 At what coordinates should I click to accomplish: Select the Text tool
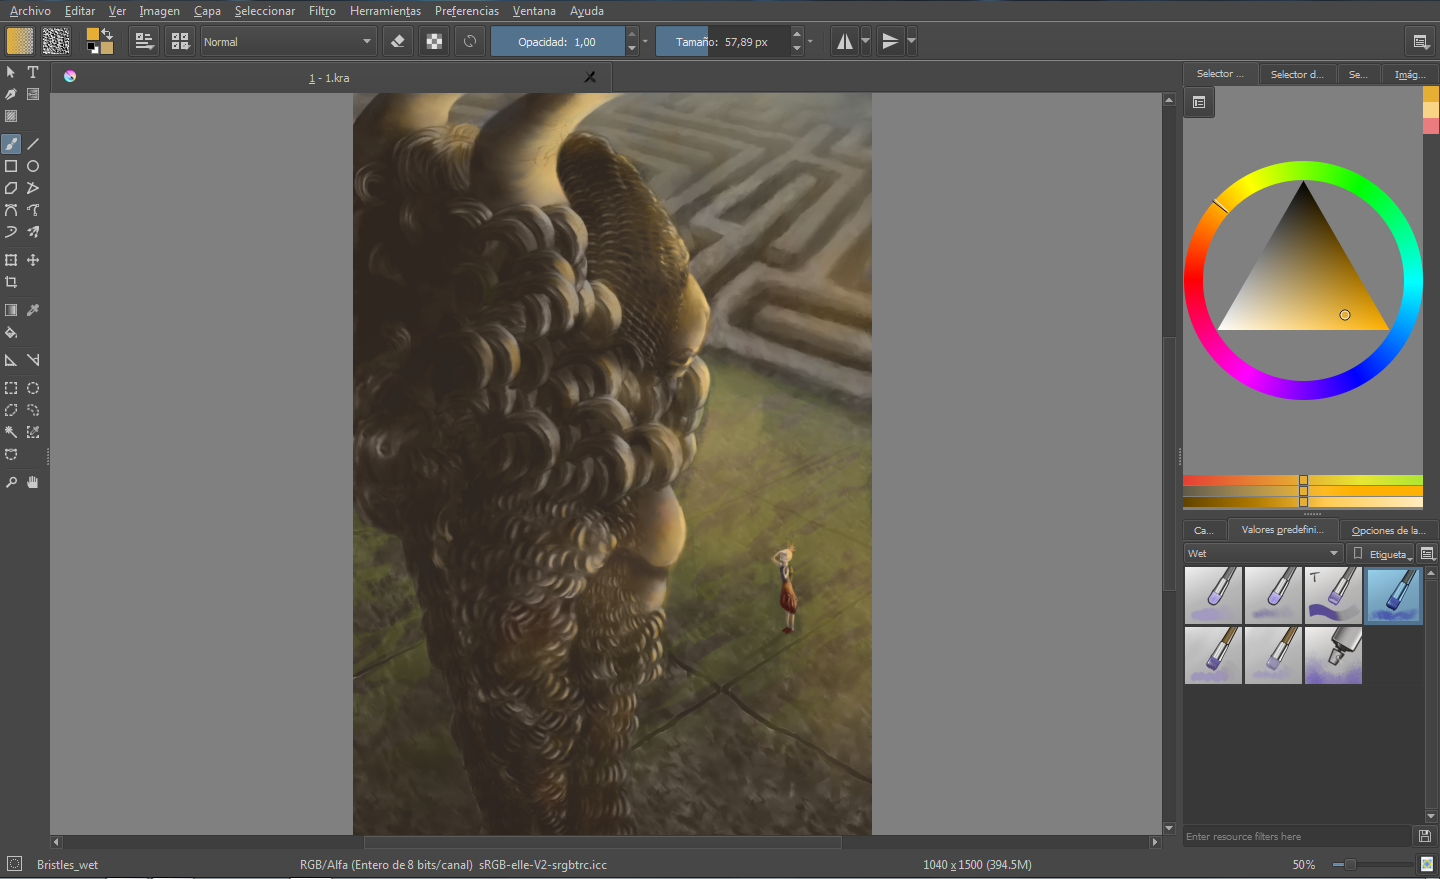33,72
